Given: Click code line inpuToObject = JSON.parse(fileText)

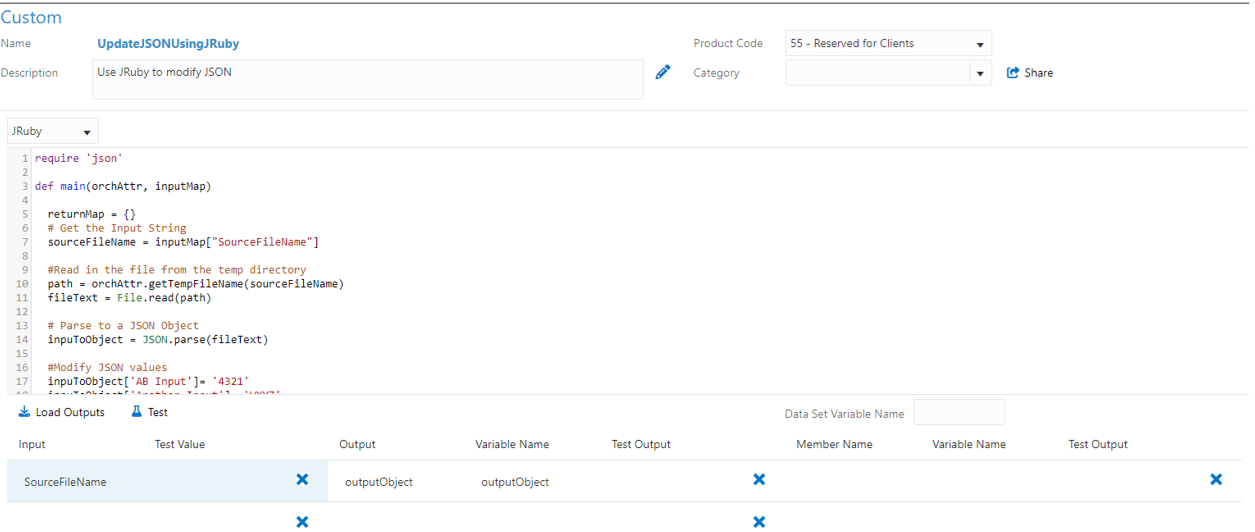Looking at the screenshot, I should (x=157, y=339).
